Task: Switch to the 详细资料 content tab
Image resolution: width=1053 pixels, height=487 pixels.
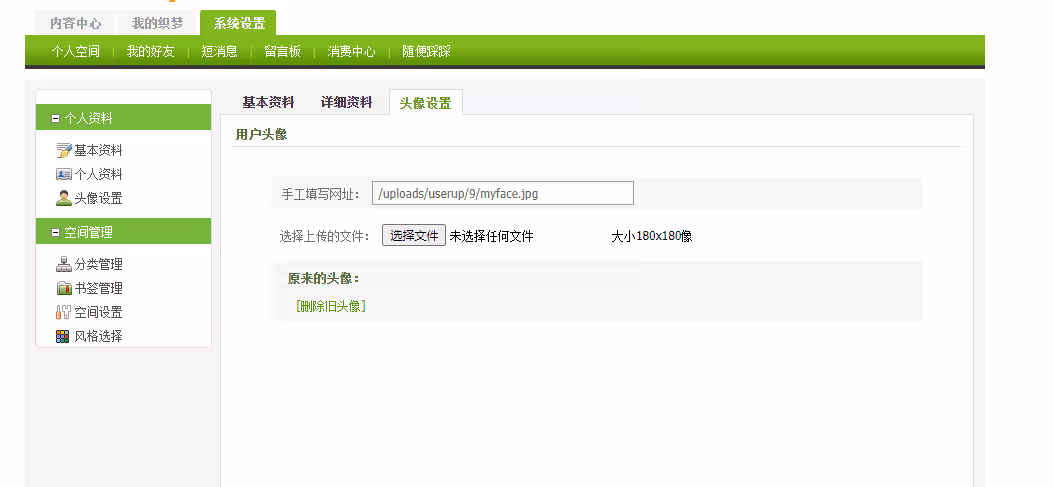Action: coord(346,102)
